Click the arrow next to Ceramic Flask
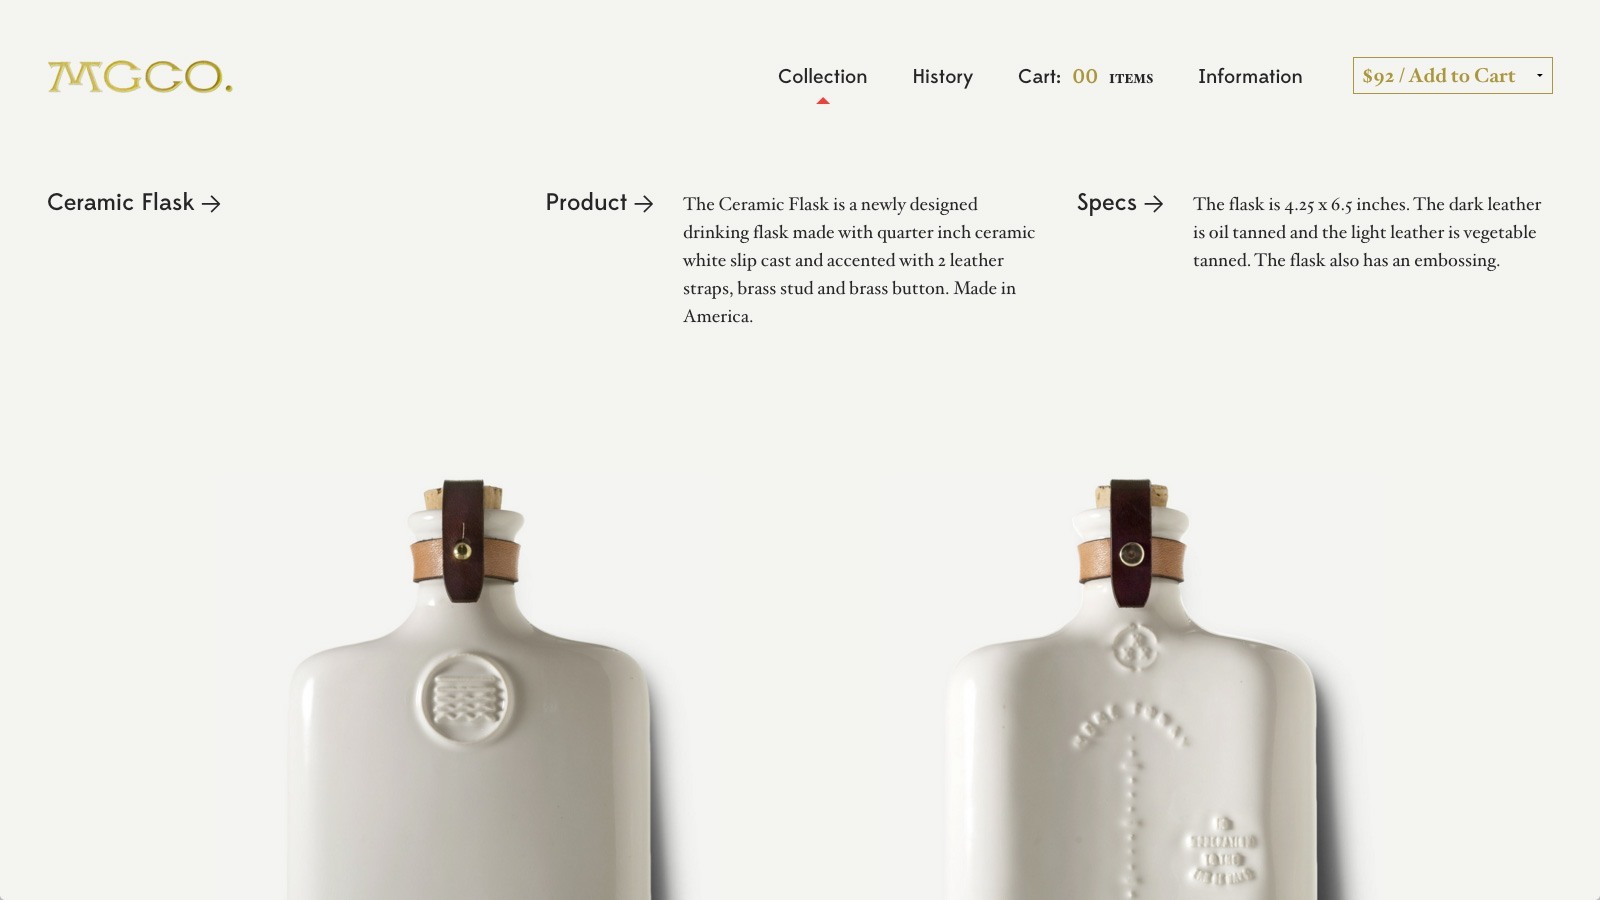Viewport: 1600px width, 900px height. 211,204
